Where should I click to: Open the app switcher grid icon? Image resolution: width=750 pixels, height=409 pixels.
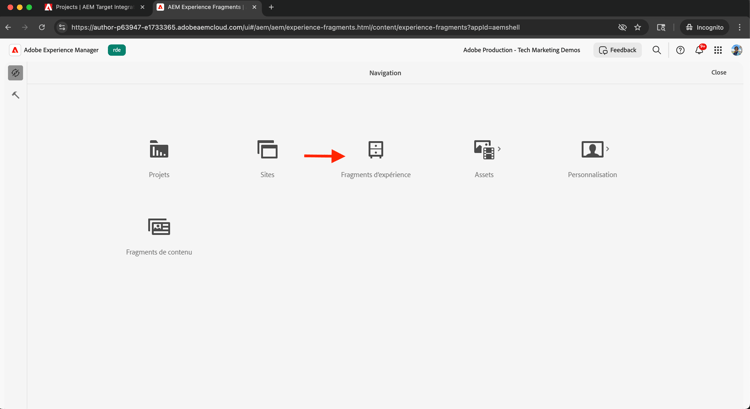tap(718, 50)
